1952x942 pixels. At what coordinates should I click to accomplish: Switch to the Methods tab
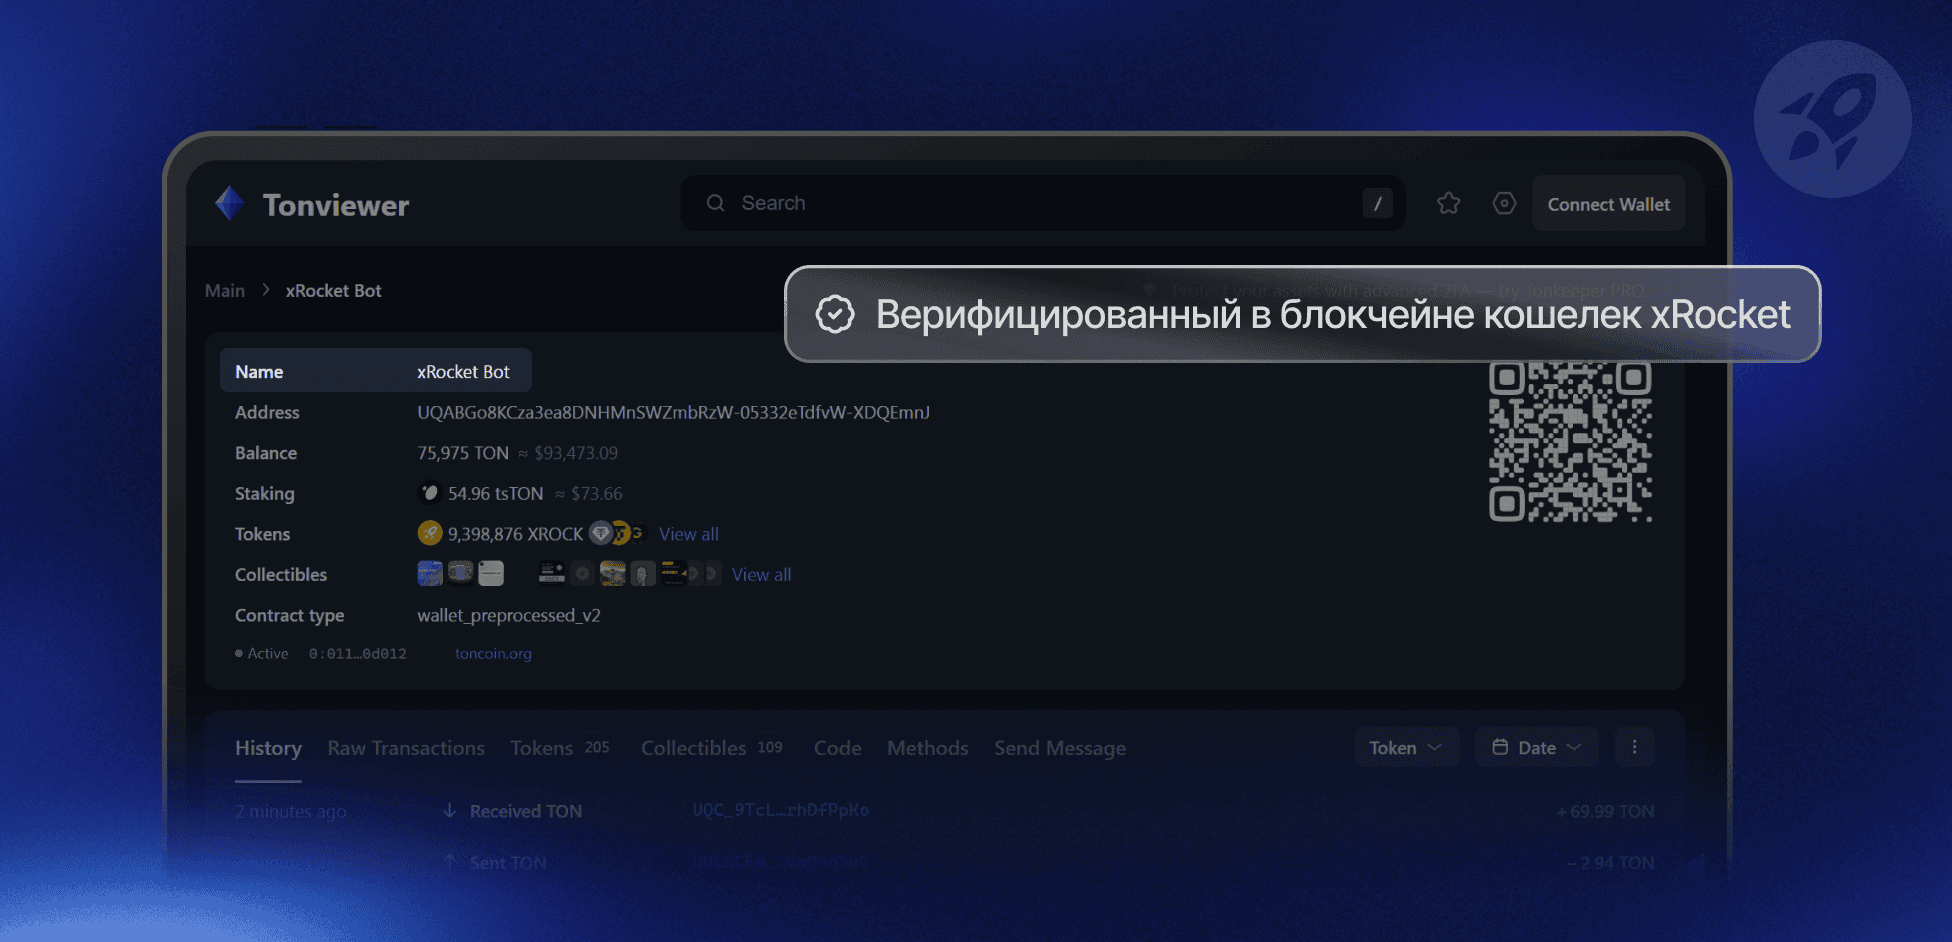[927, 748]
